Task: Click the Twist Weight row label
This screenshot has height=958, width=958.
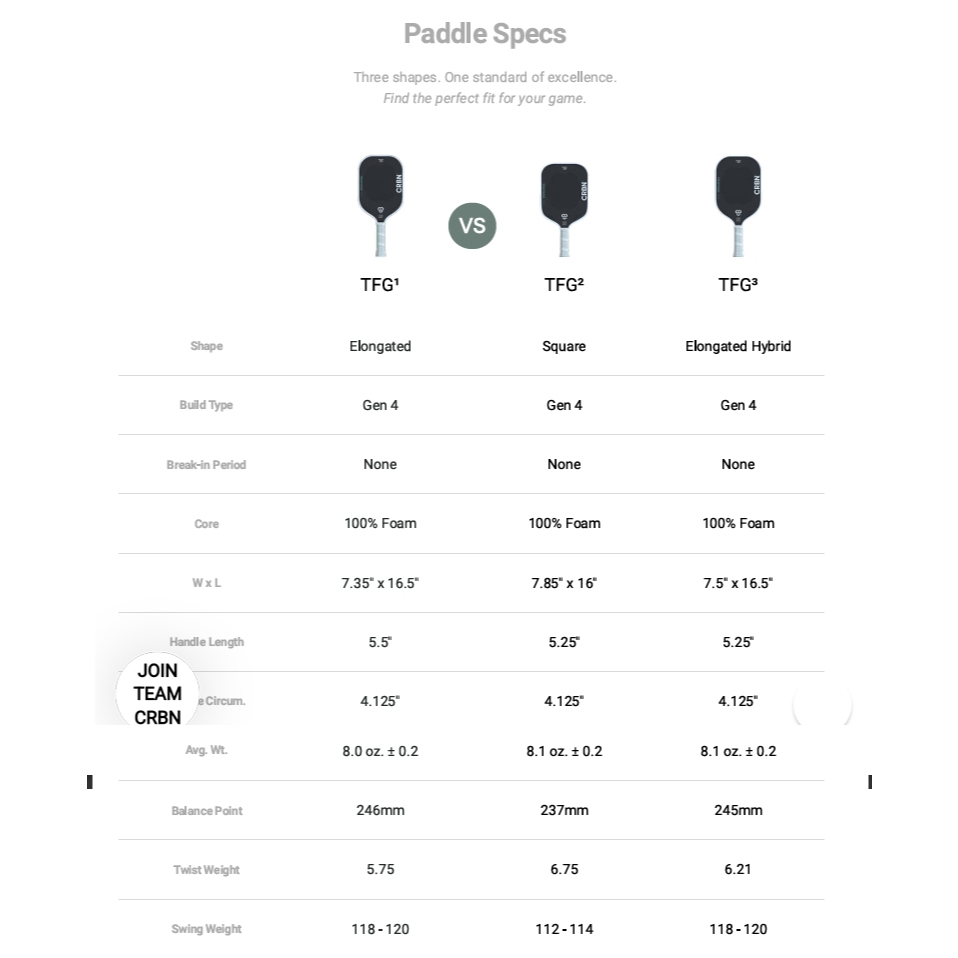Action: tap(206, 870)
